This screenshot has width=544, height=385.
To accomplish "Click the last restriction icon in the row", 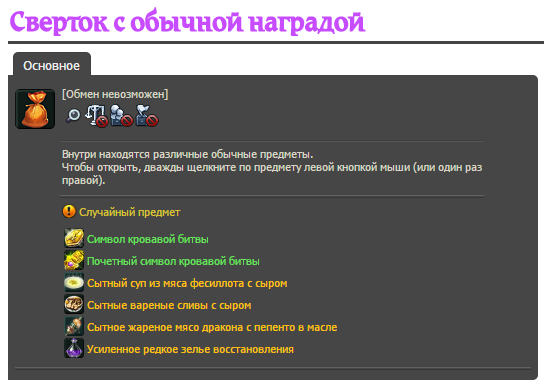I will click(x=147, y=116).
